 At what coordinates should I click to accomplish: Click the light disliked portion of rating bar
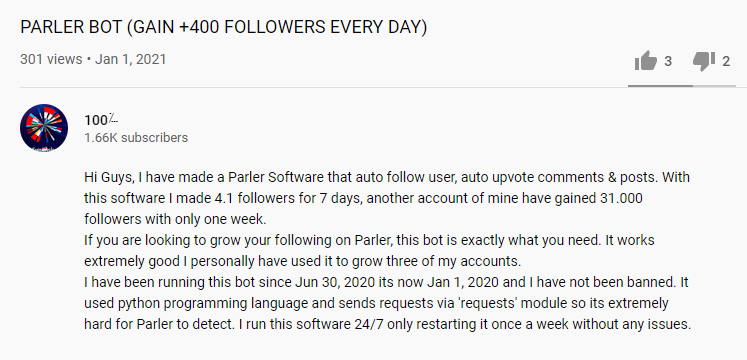pos(714,86)
